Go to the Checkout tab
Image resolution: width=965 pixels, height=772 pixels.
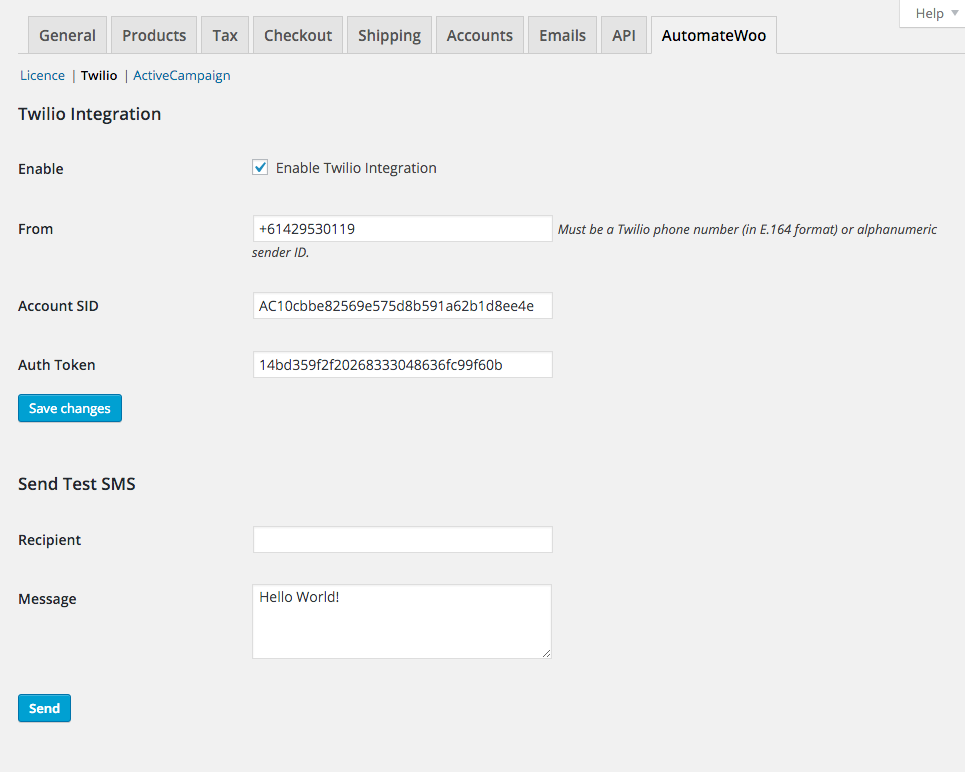click(298, 35)
